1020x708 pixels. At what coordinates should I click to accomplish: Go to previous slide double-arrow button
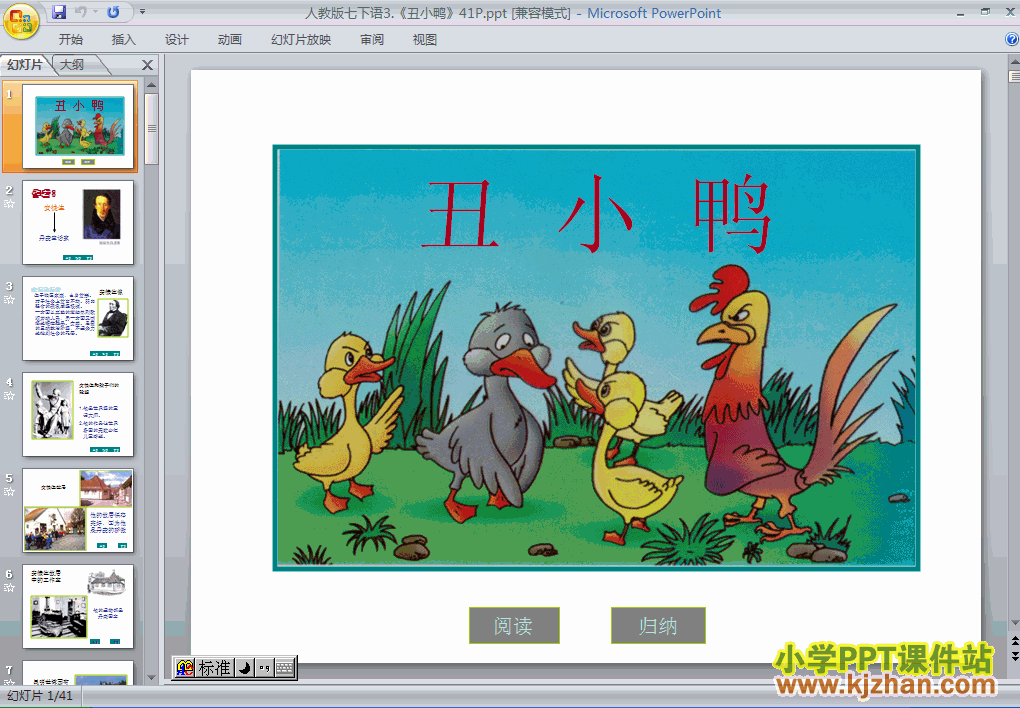coord(1013,643)
